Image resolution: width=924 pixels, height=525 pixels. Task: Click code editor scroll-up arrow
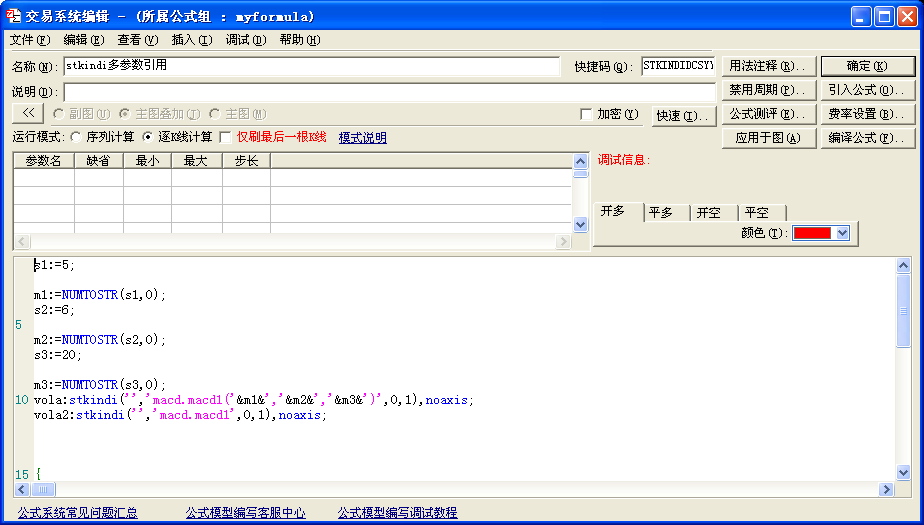[x=903, y=266]
